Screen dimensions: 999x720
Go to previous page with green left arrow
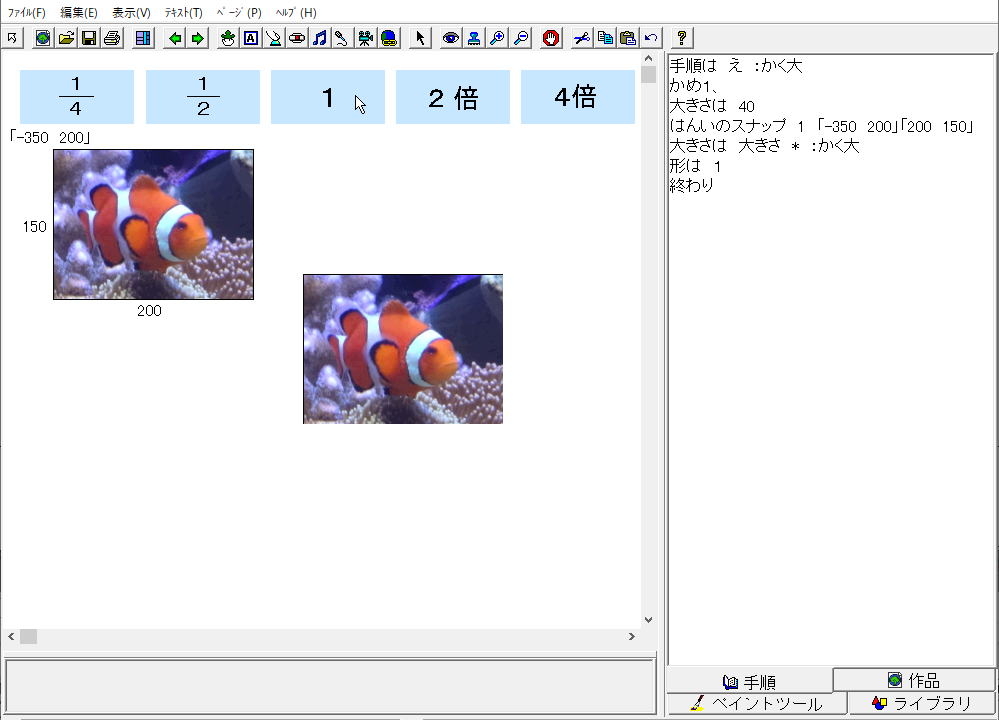(175, 38)
